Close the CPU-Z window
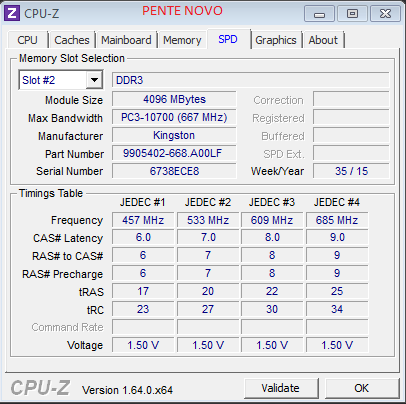This screenshot has width=406, height=404. (385, 14)
